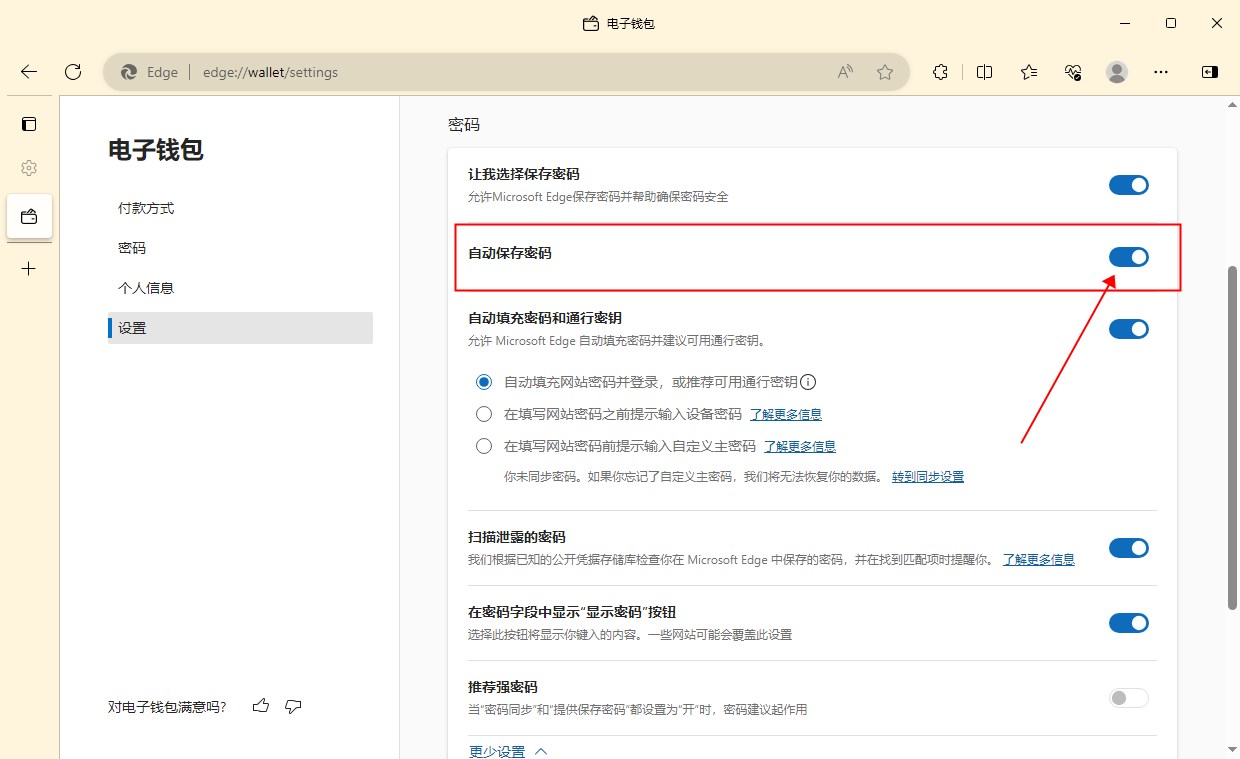Select the wallet icon in vertical sidebar
Image resolution: width=1240 pixels, height=759 pixels.
29,216
